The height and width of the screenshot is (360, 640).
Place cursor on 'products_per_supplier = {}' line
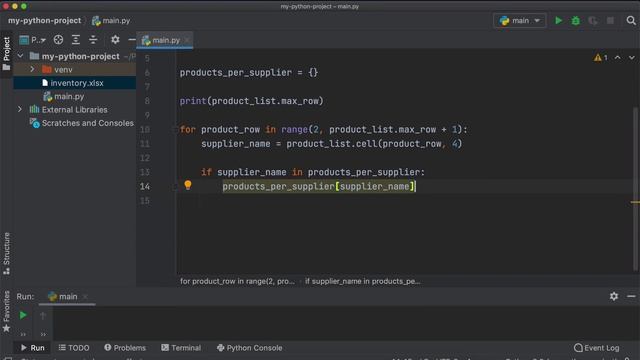(249, 73)
